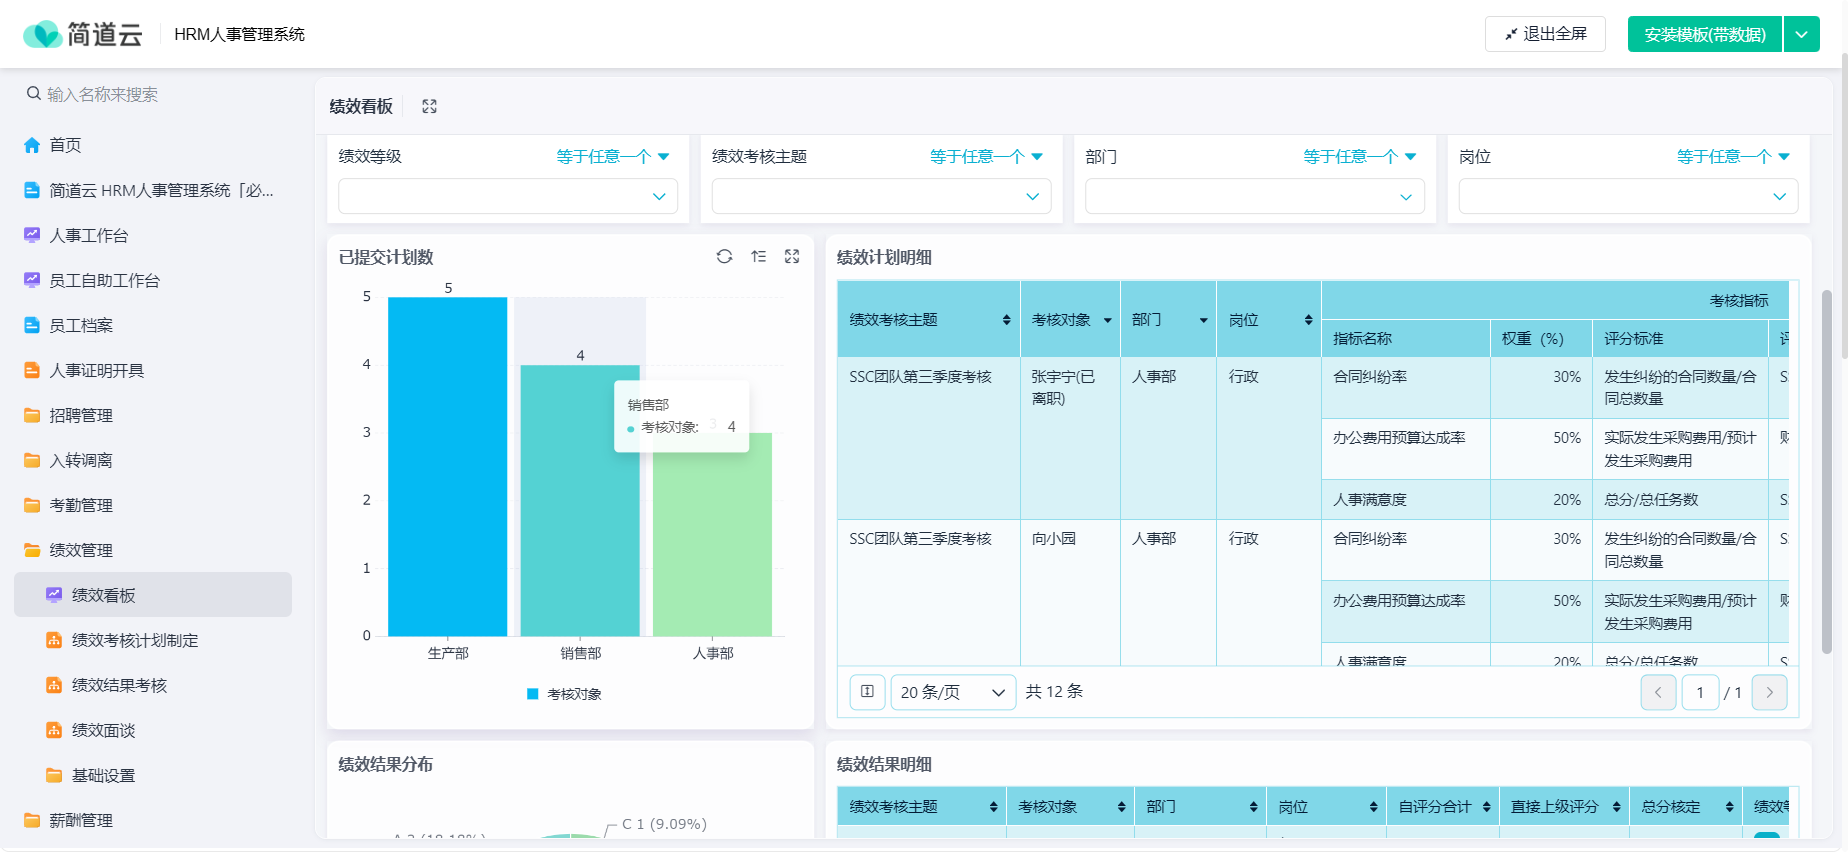1848x852 pixels.
Task: Toggle 考核对象 legend item under chart
Action: tap(565, 694)
